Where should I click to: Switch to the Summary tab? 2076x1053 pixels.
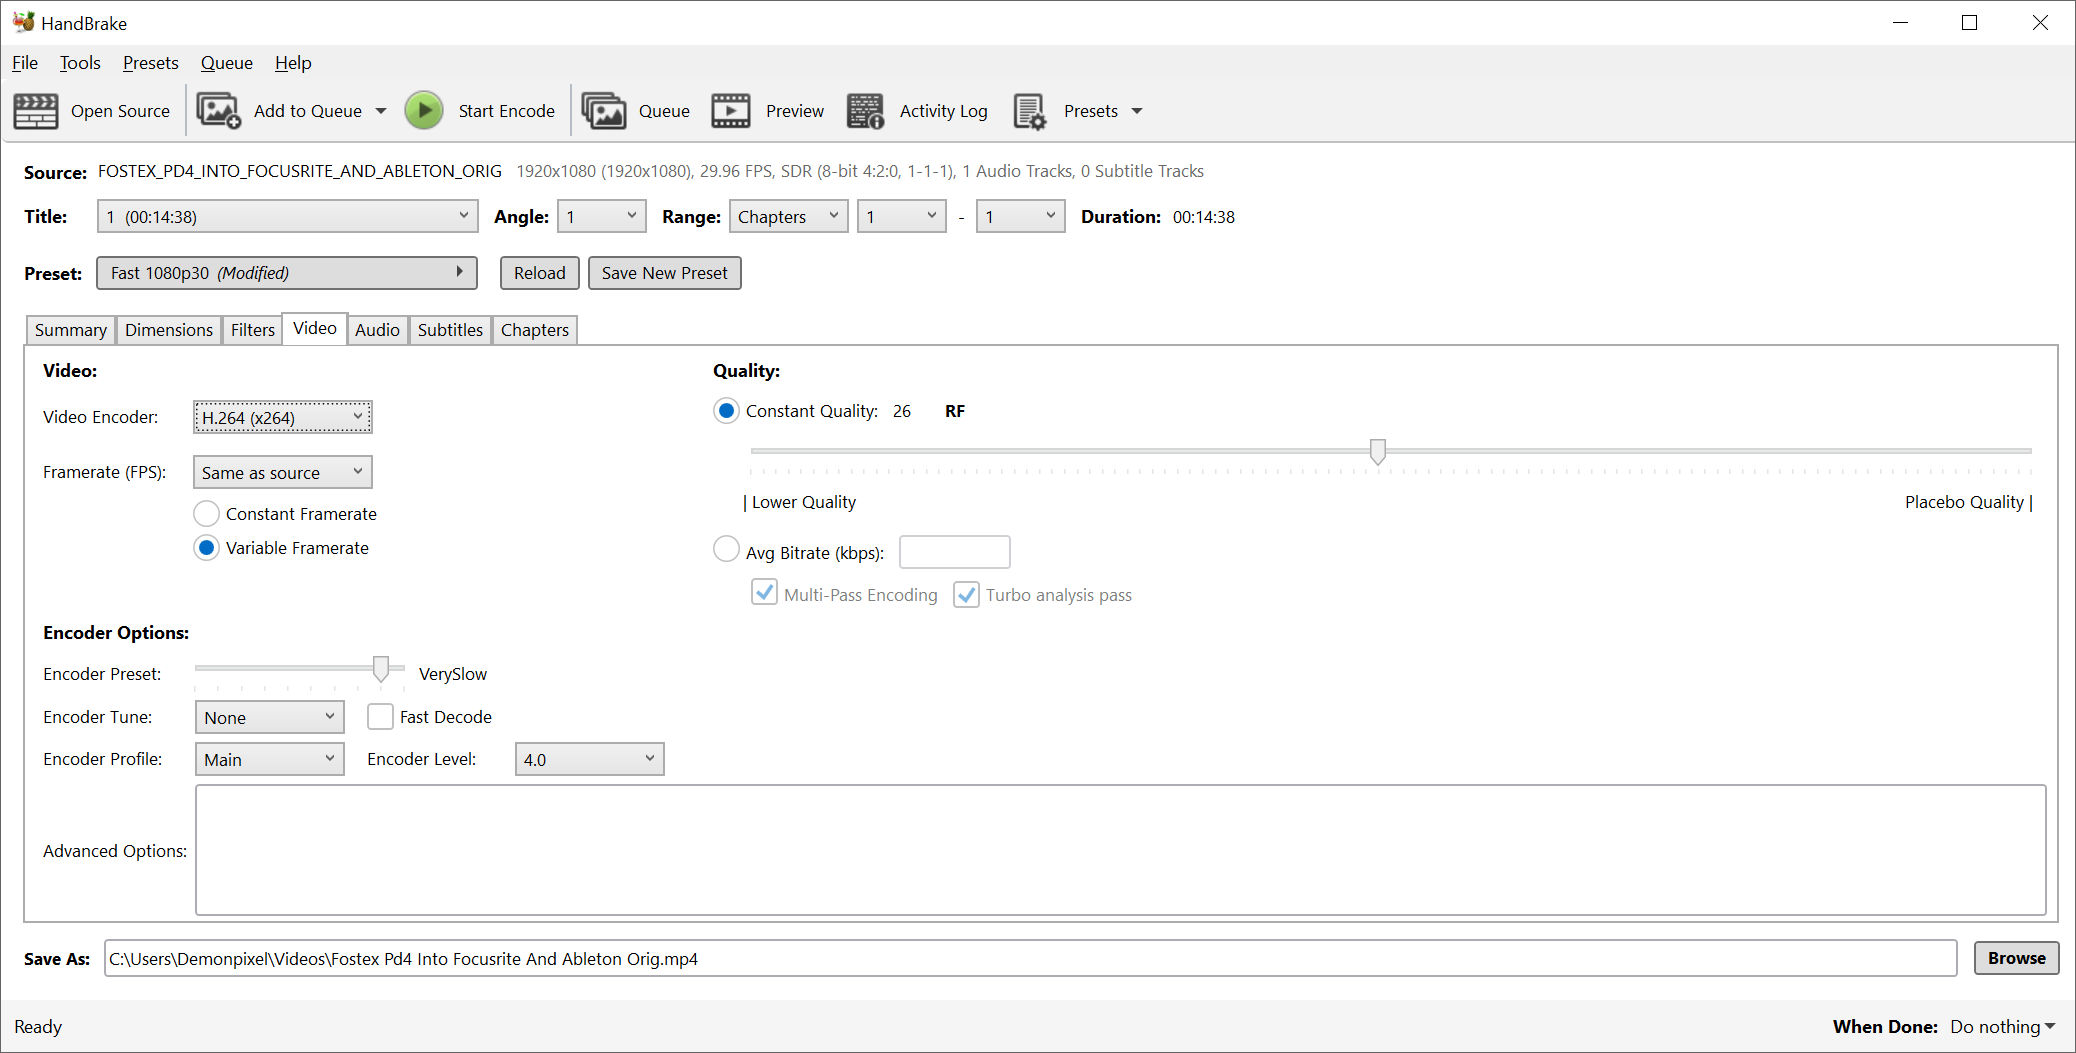click(x=70, y=330)
